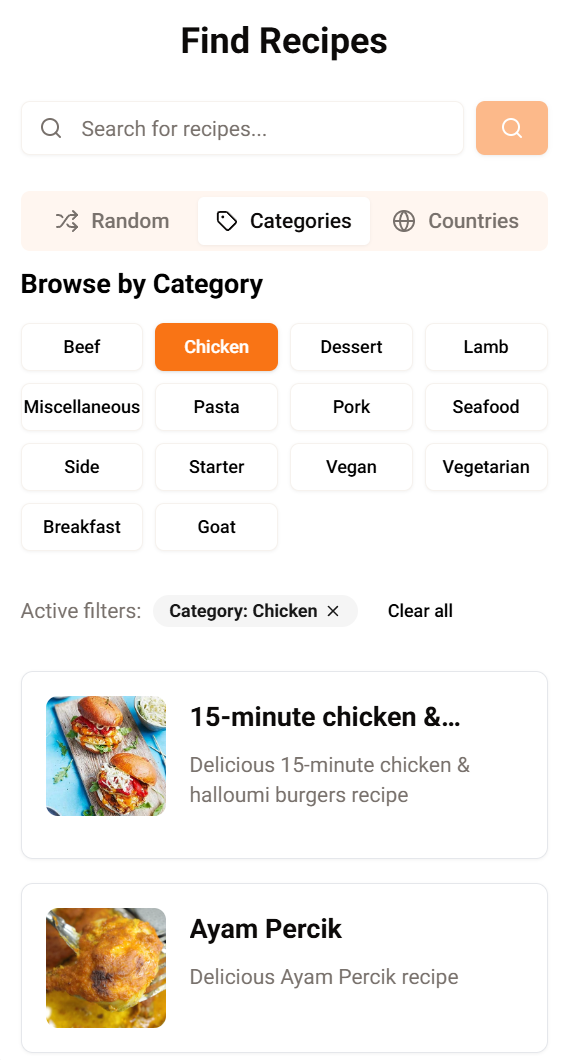Filter recipes by Seafood category
Screen dimensions: 568x1060
[486, 407]
